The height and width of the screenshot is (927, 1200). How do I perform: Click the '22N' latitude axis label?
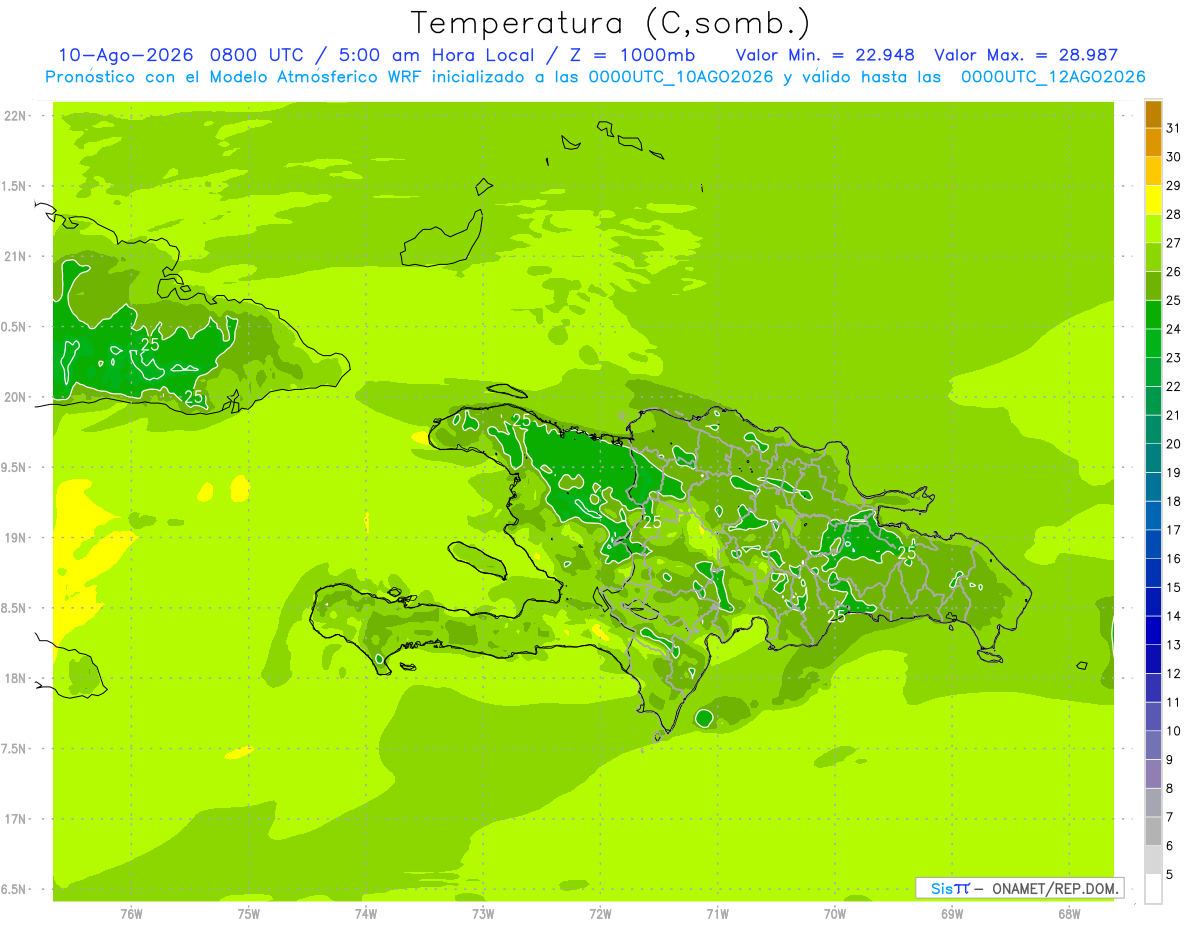click(x=14, y=116)
